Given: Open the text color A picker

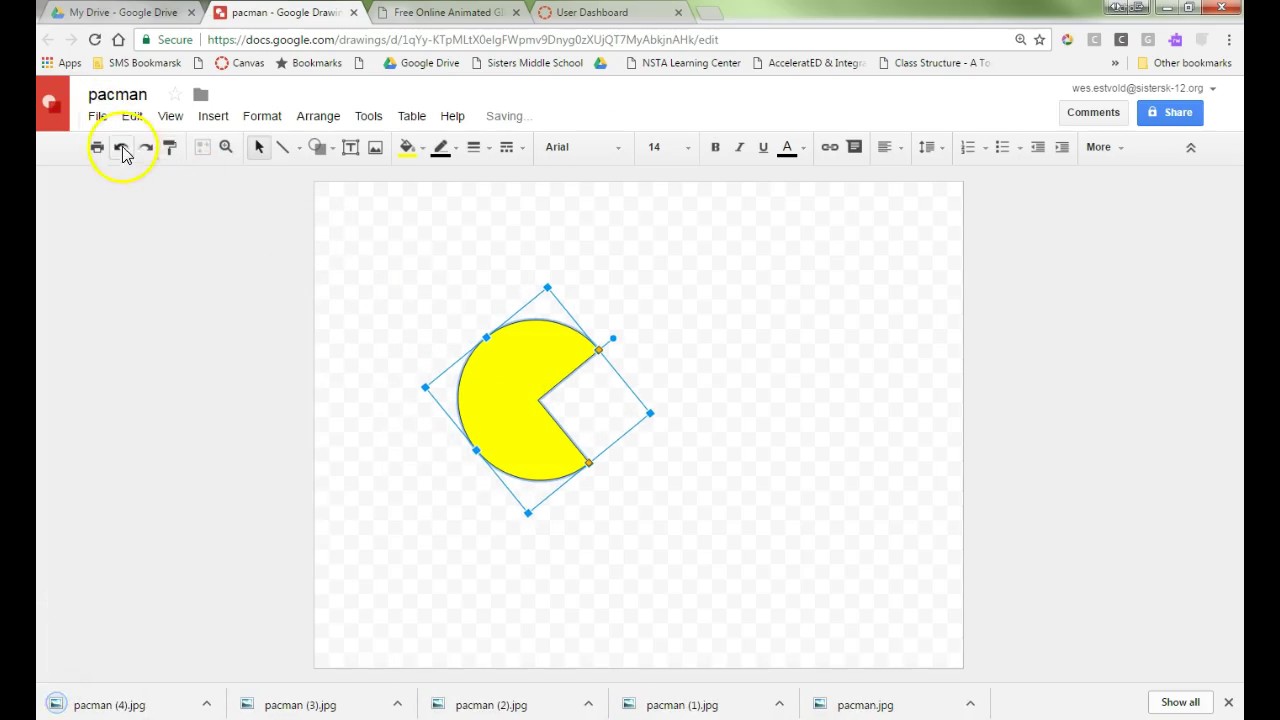Looking at the screenshot, I should (x=788, y=147).
